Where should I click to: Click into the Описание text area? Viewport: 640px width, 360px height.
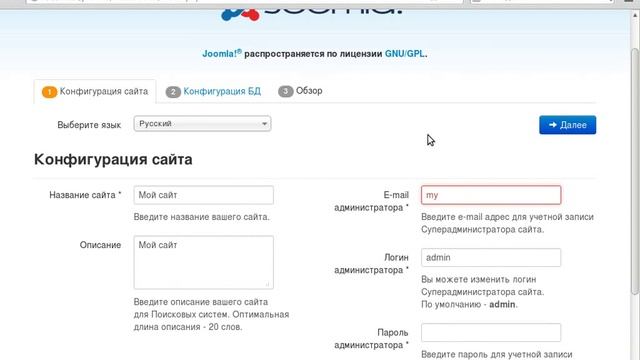[204, 262]
